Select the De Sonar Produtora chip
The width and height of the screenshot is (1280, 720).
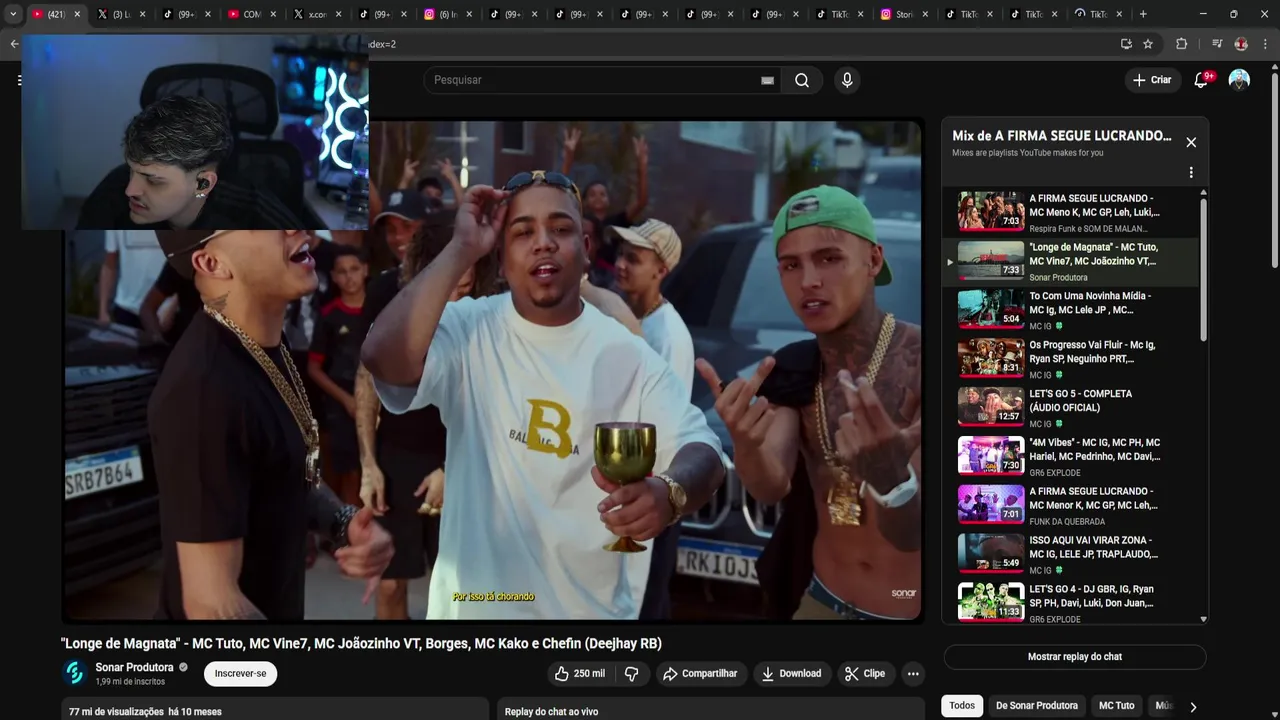[1037, 706]
